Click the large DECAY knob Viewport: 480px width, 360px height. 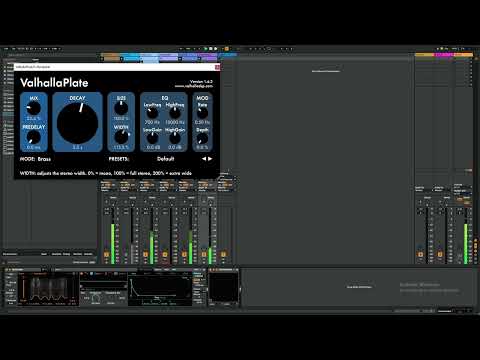(x=77, y=123)
